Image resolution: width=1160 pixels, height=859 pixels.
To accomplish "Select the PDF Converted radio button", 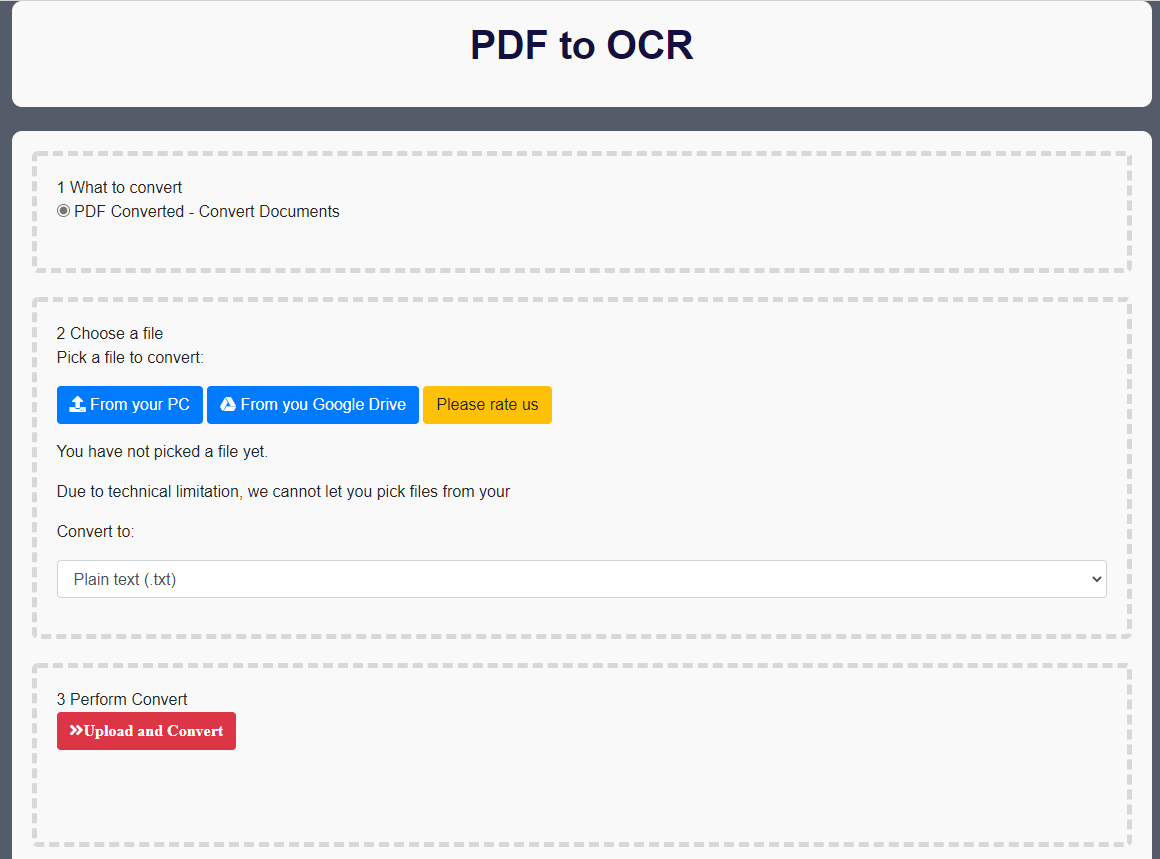I will pos(64,211).
